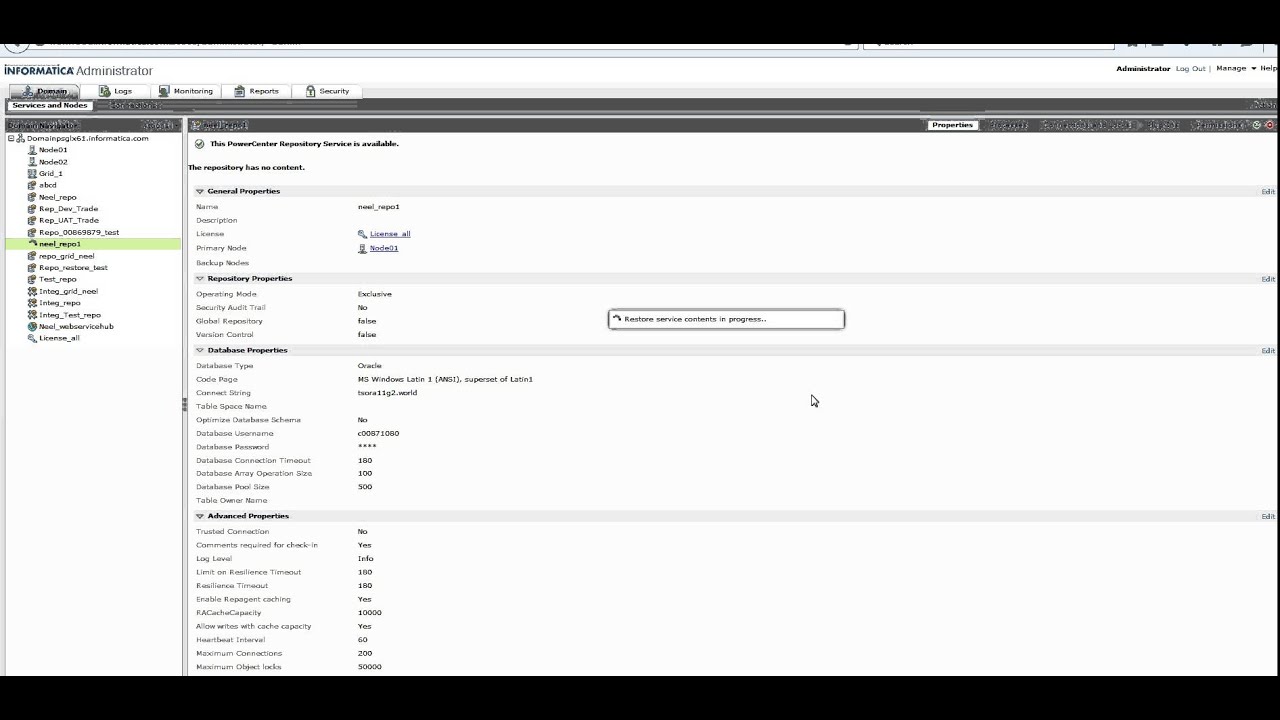Select the Connections sub-tab
The height and width of the screenshot is (720, 1280).
tap(133, 105)
